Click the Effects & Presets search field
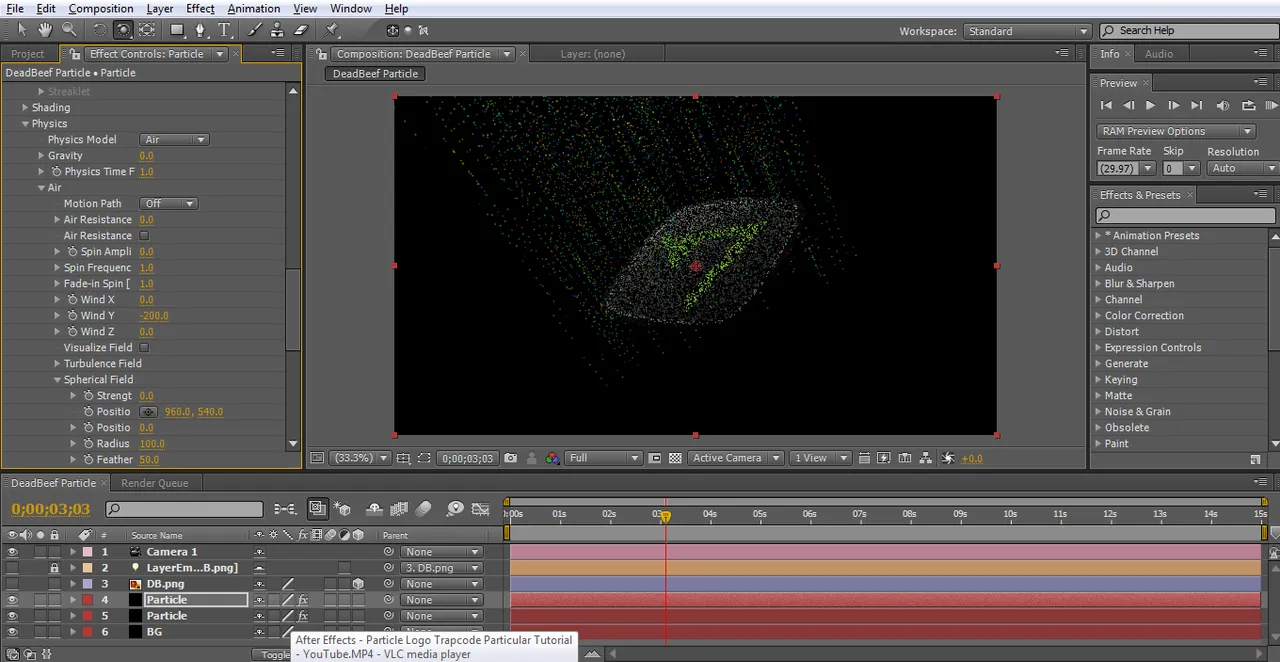Screen dimensions: 1280x662 click(1186, 215)
